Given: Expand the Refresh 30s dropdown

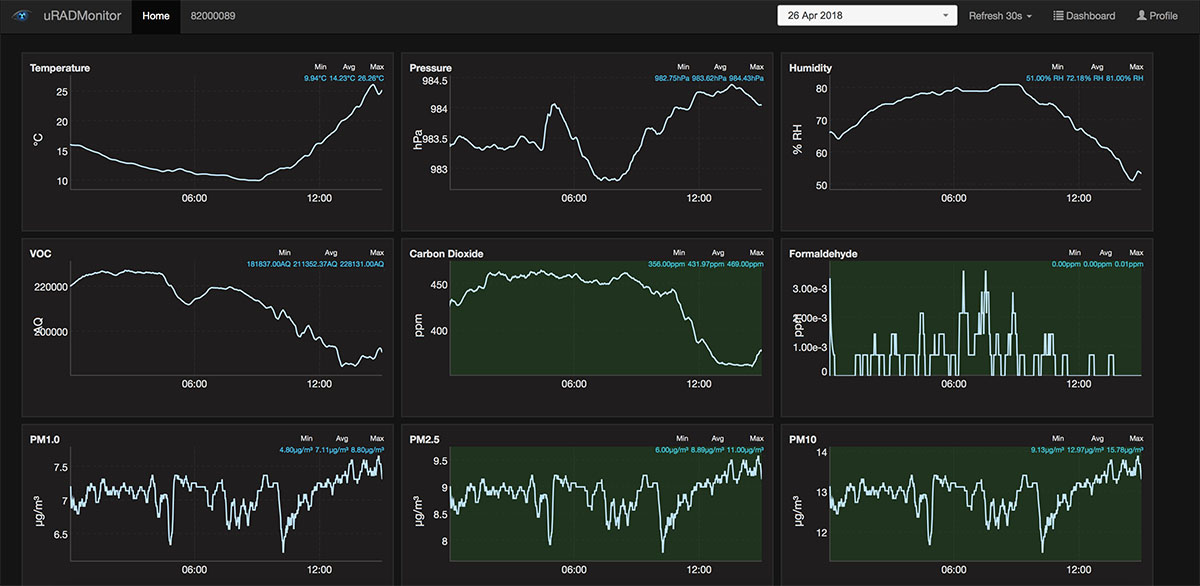Looking at the screenshot, I should [1000, 16].
